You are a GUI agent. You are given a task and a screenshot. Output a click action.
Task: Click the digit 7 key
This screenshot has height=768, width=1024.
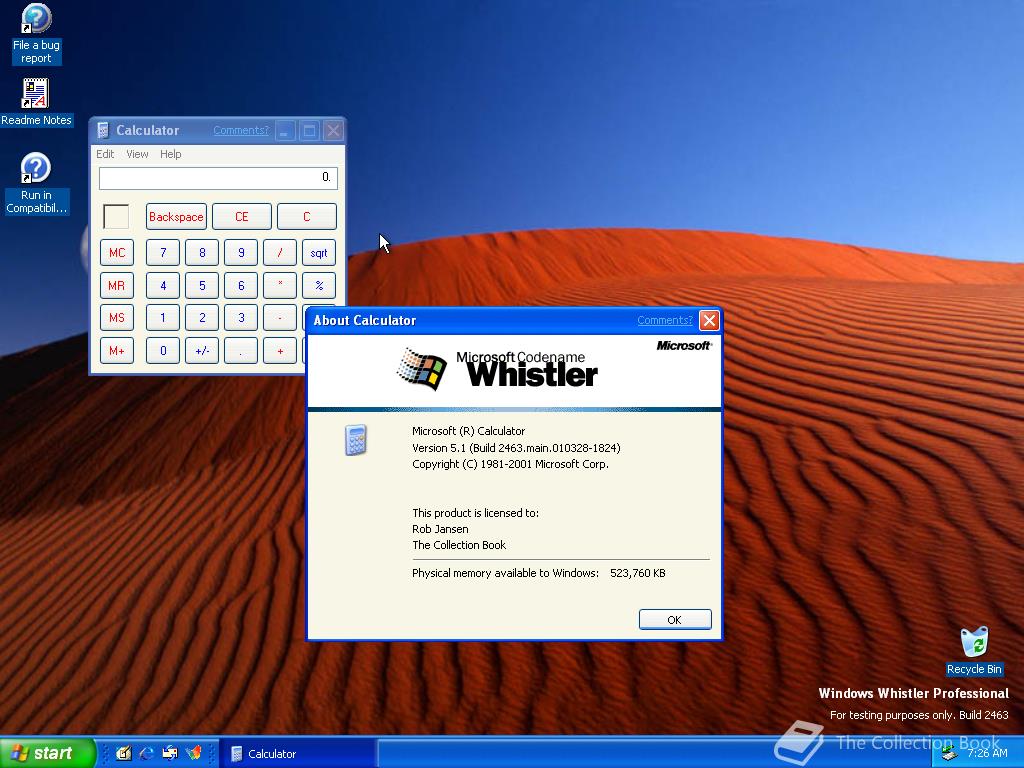tap(163, 253)
